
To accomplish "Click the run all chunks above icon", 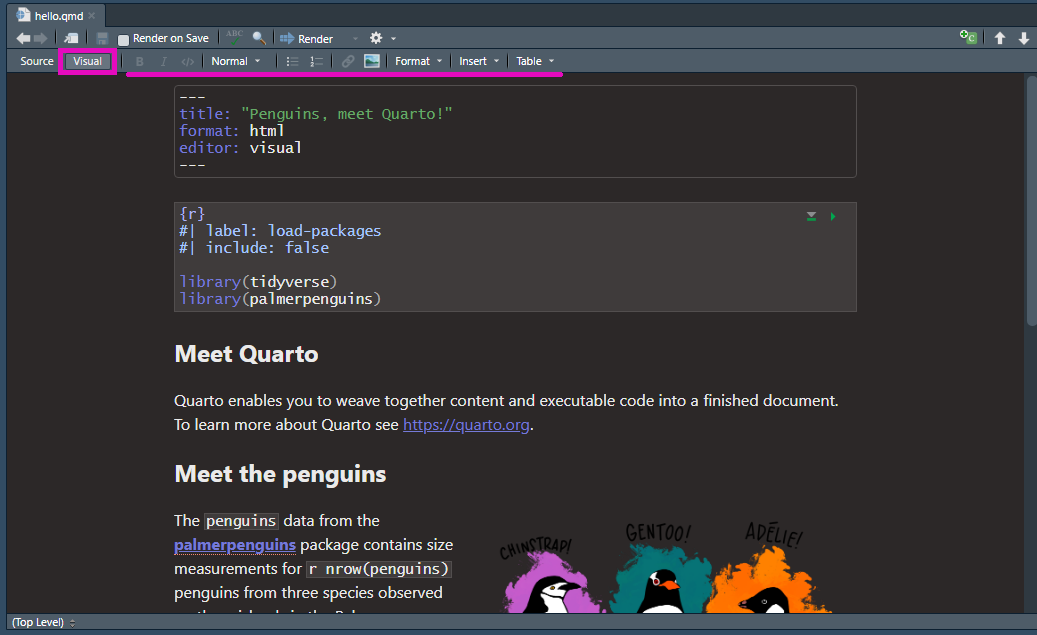I will pos(812,216).
